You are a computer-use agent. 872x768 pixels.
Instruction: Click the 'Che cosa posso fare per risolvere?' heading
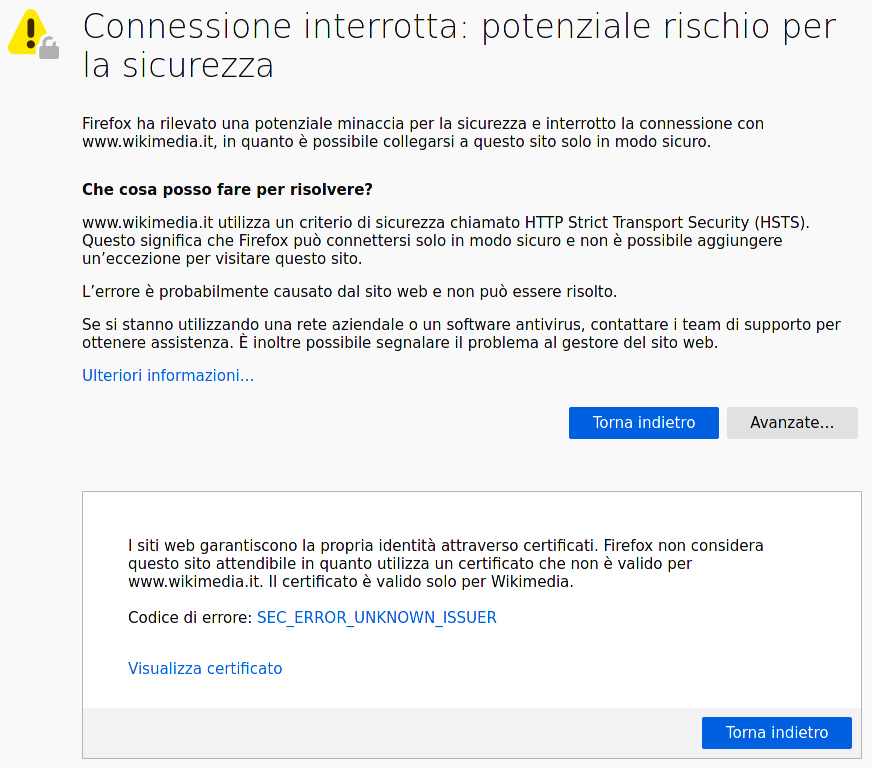[x=227, y=190]
